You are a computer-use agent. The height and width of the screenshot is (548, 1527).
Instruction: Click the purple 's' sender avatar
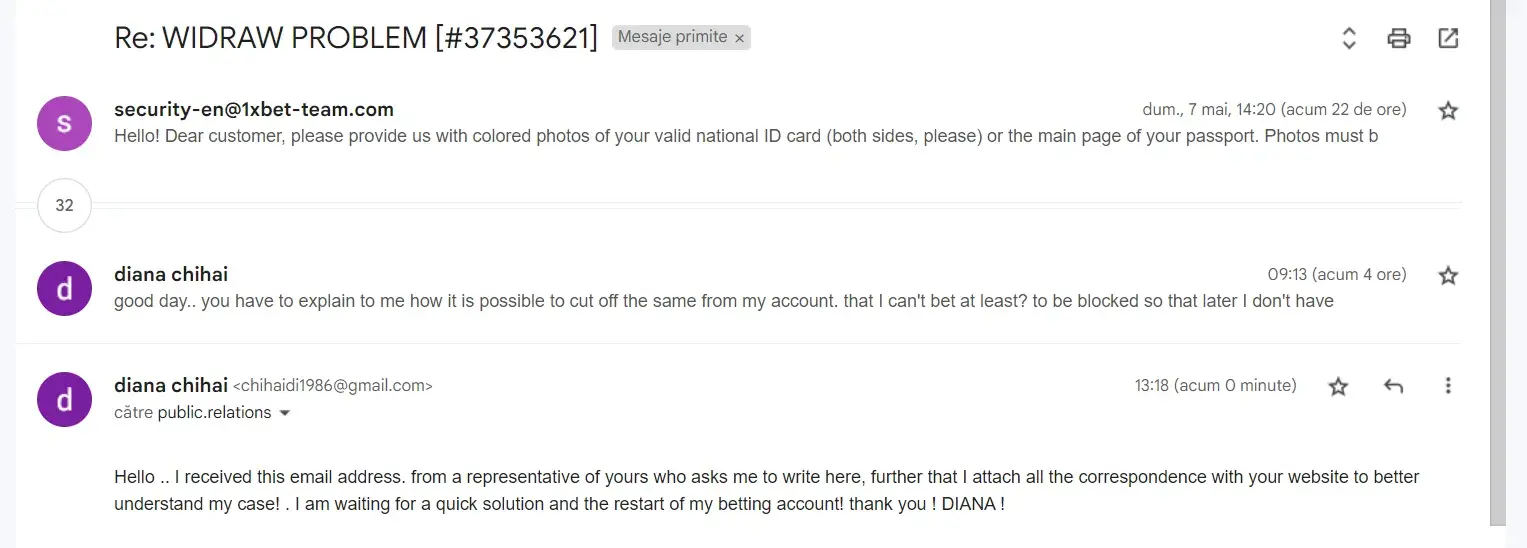(64, 123)
